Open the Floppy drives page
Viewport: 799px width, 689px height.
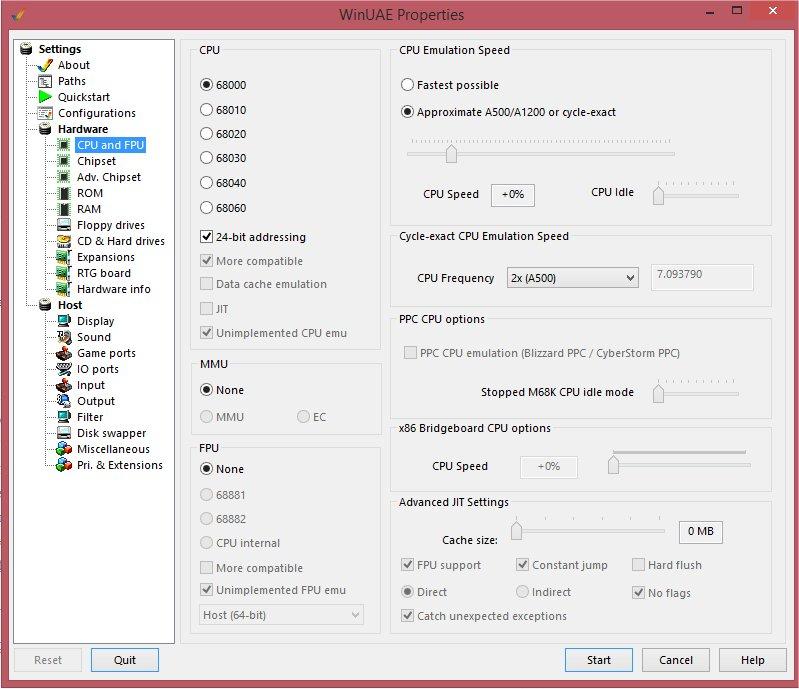coord(111,225)
